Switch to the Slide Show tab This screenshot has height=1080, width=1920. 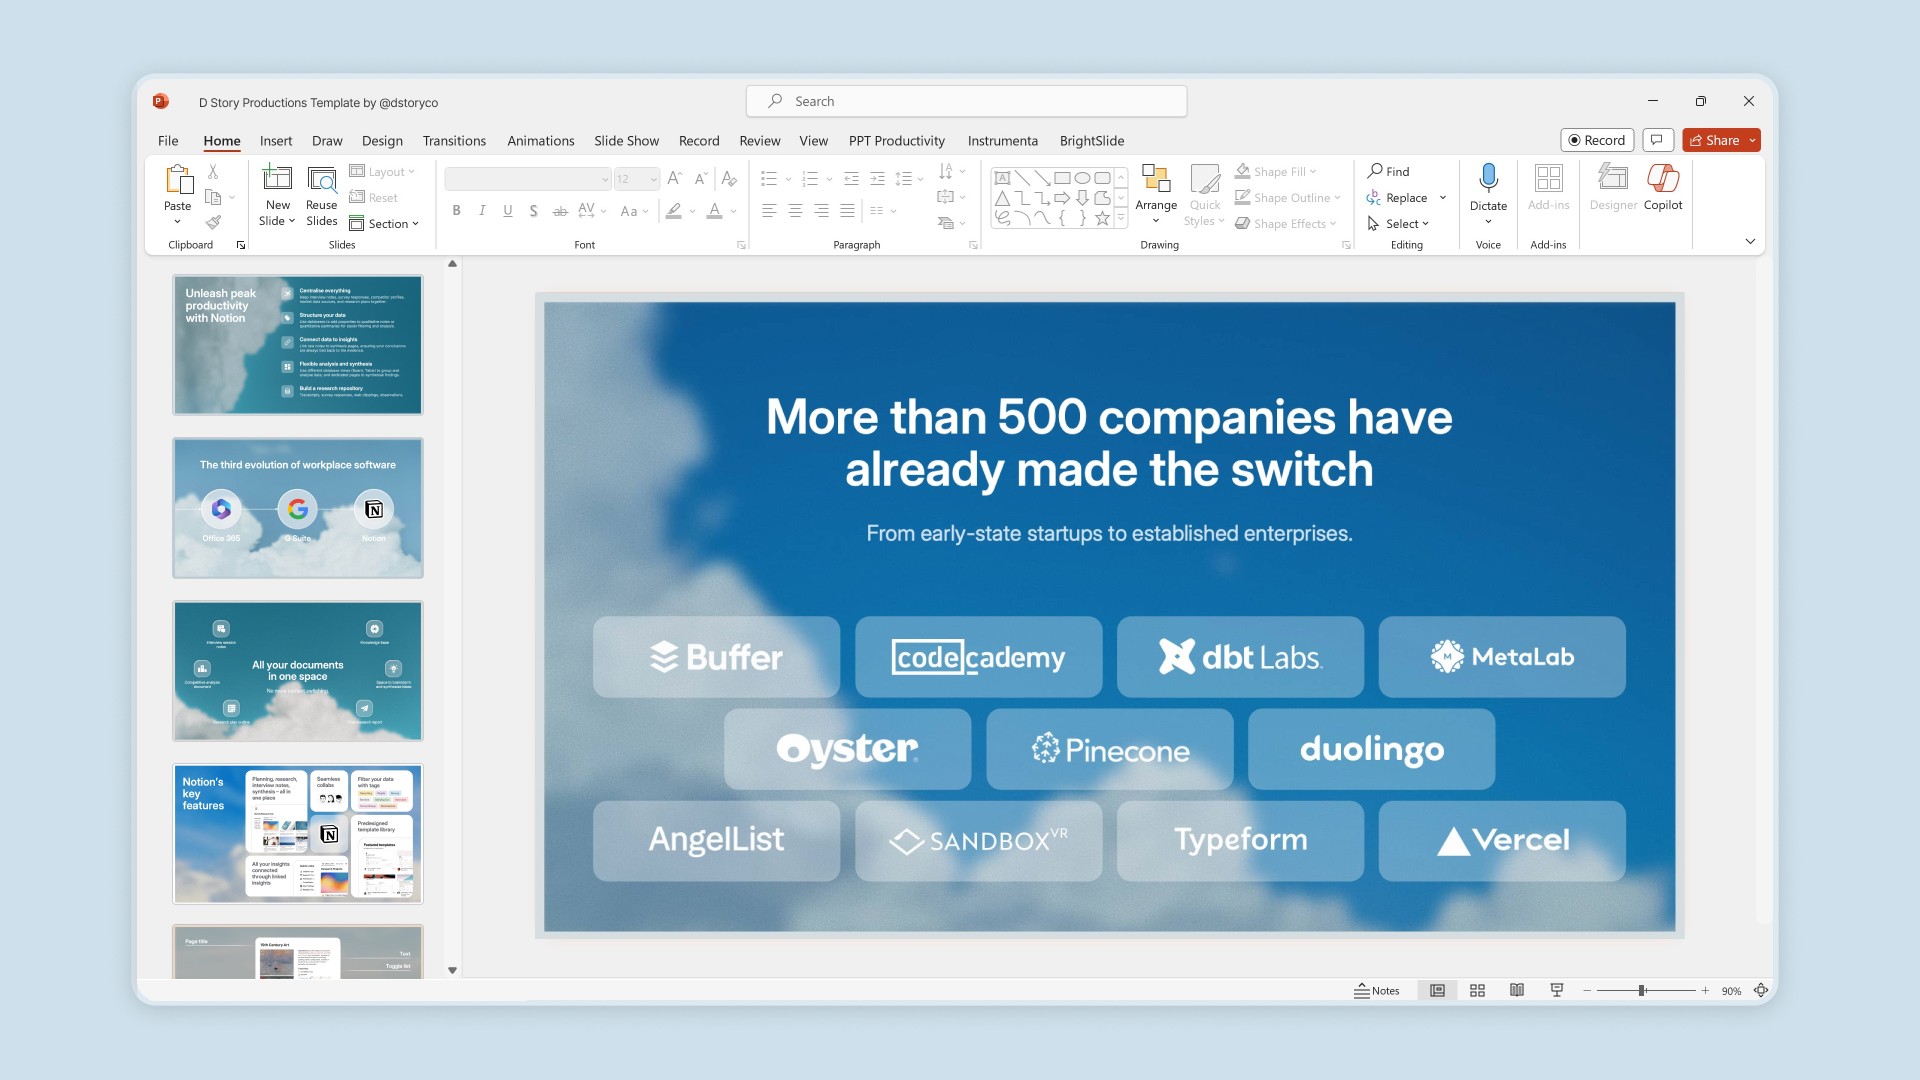626,141
